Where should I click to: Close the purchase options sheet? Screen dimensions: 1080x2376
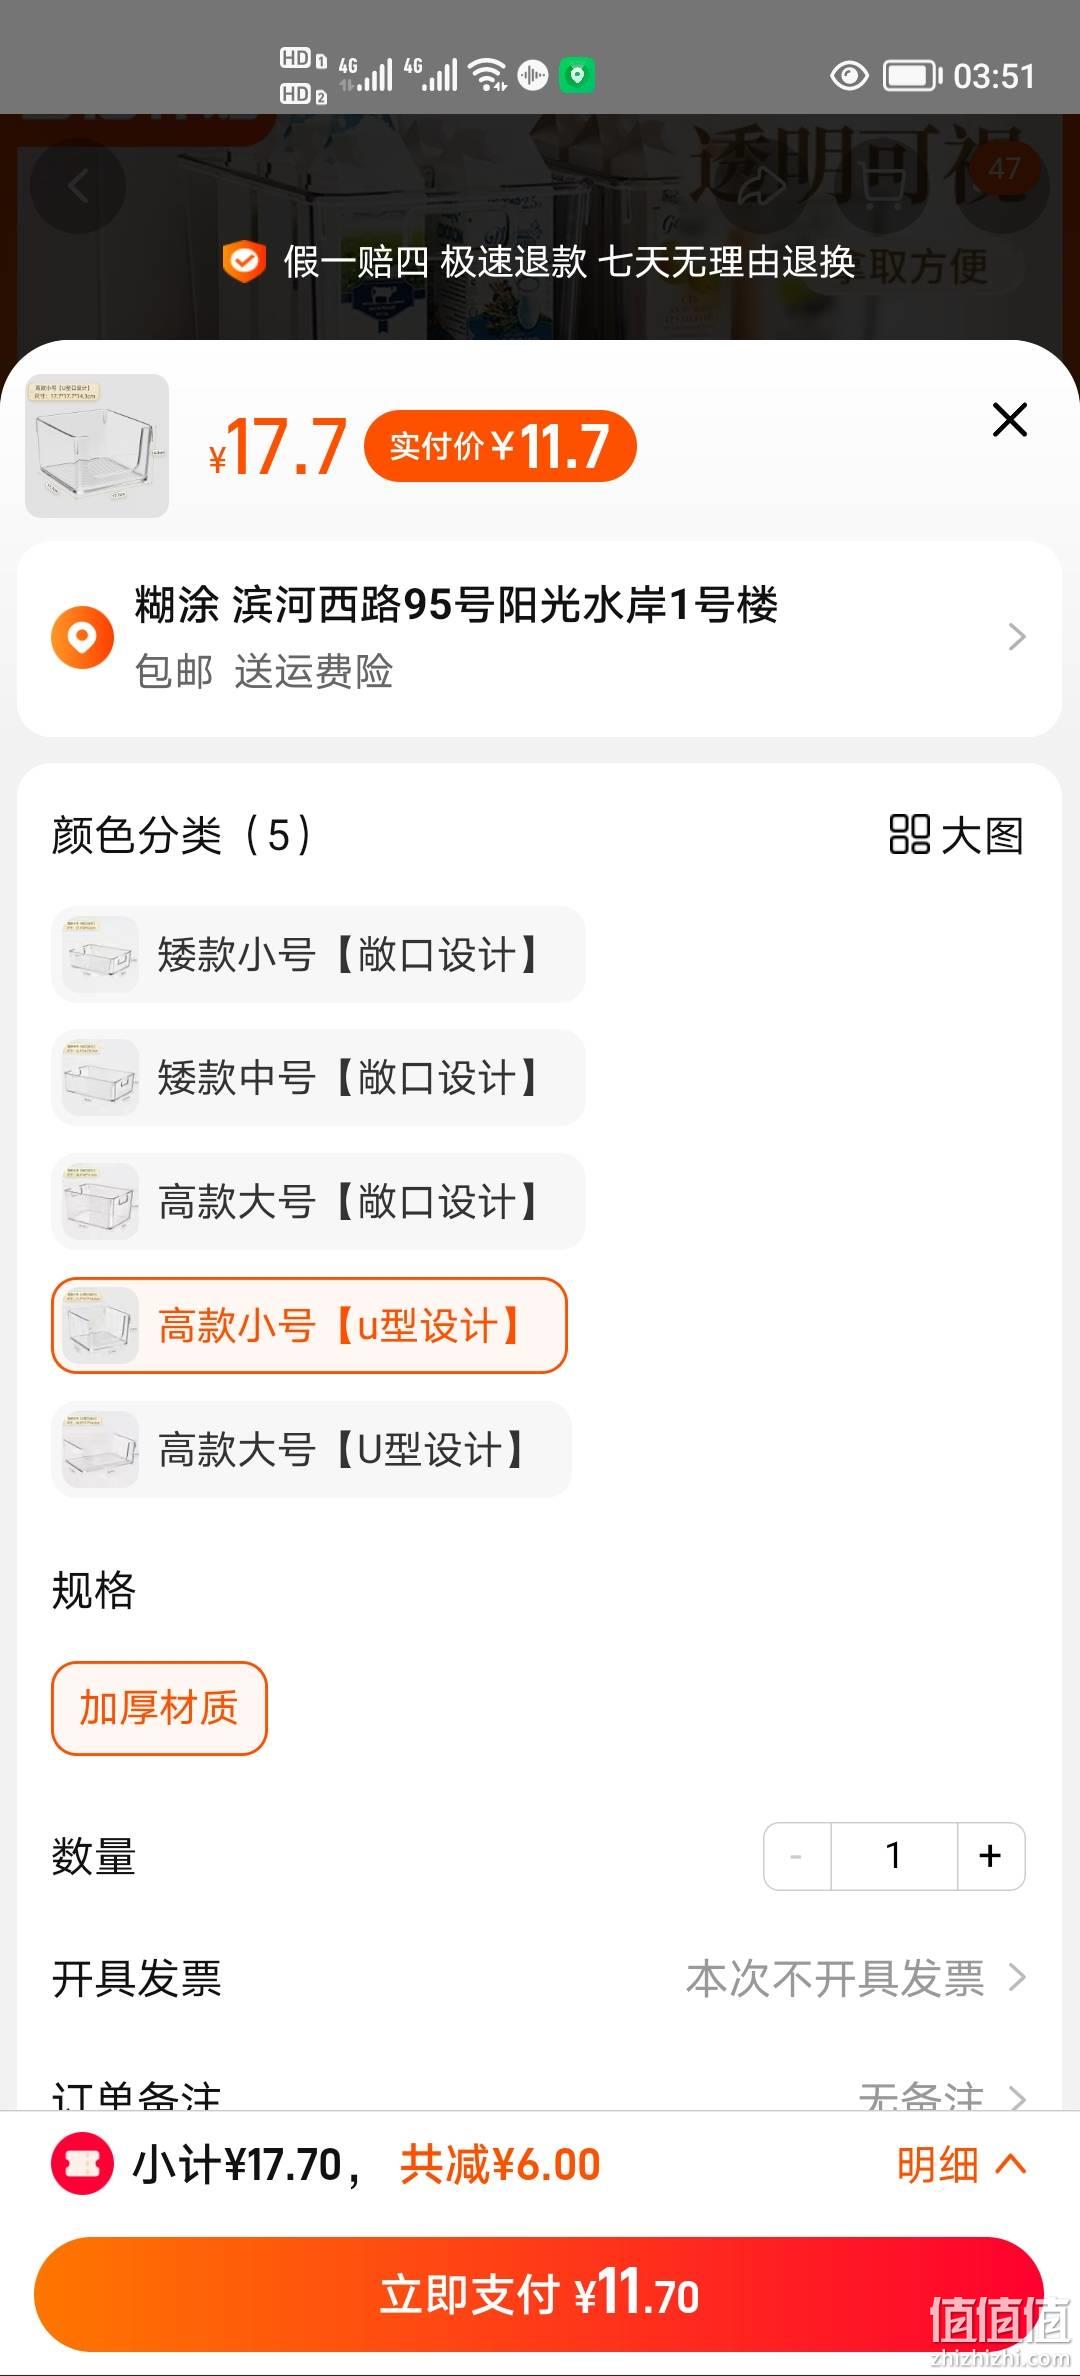click(1009, 420)
